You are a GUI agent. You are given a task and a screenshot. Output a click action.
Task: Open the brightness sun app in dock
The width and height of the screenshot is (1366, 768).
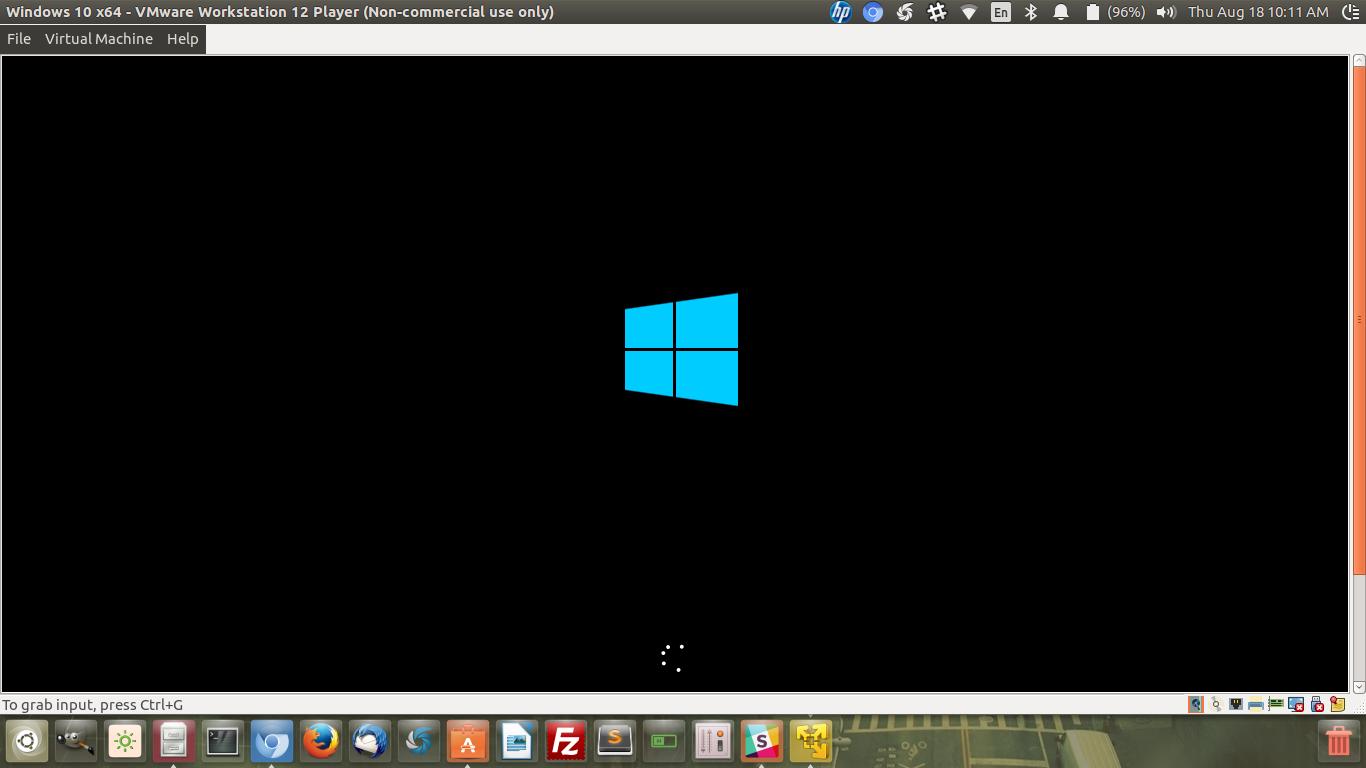tap(125, 742)
